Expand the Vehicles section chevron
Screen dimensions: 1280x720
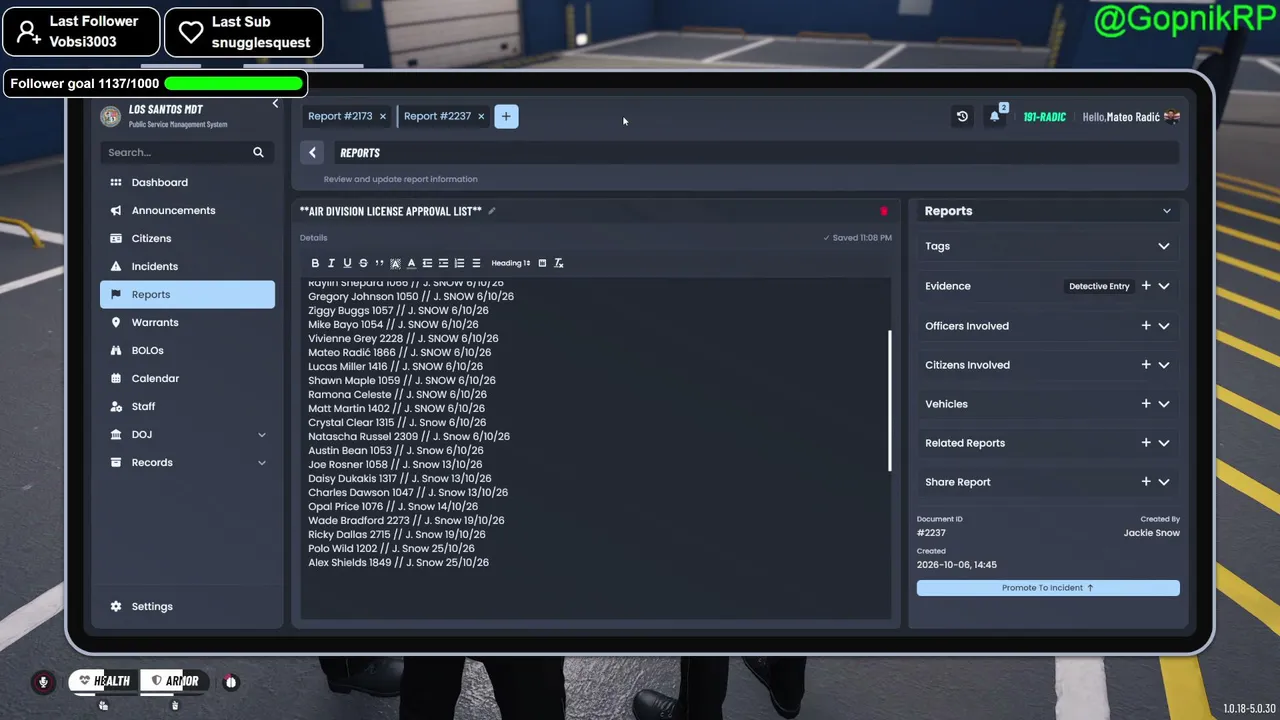point(1164,404)
